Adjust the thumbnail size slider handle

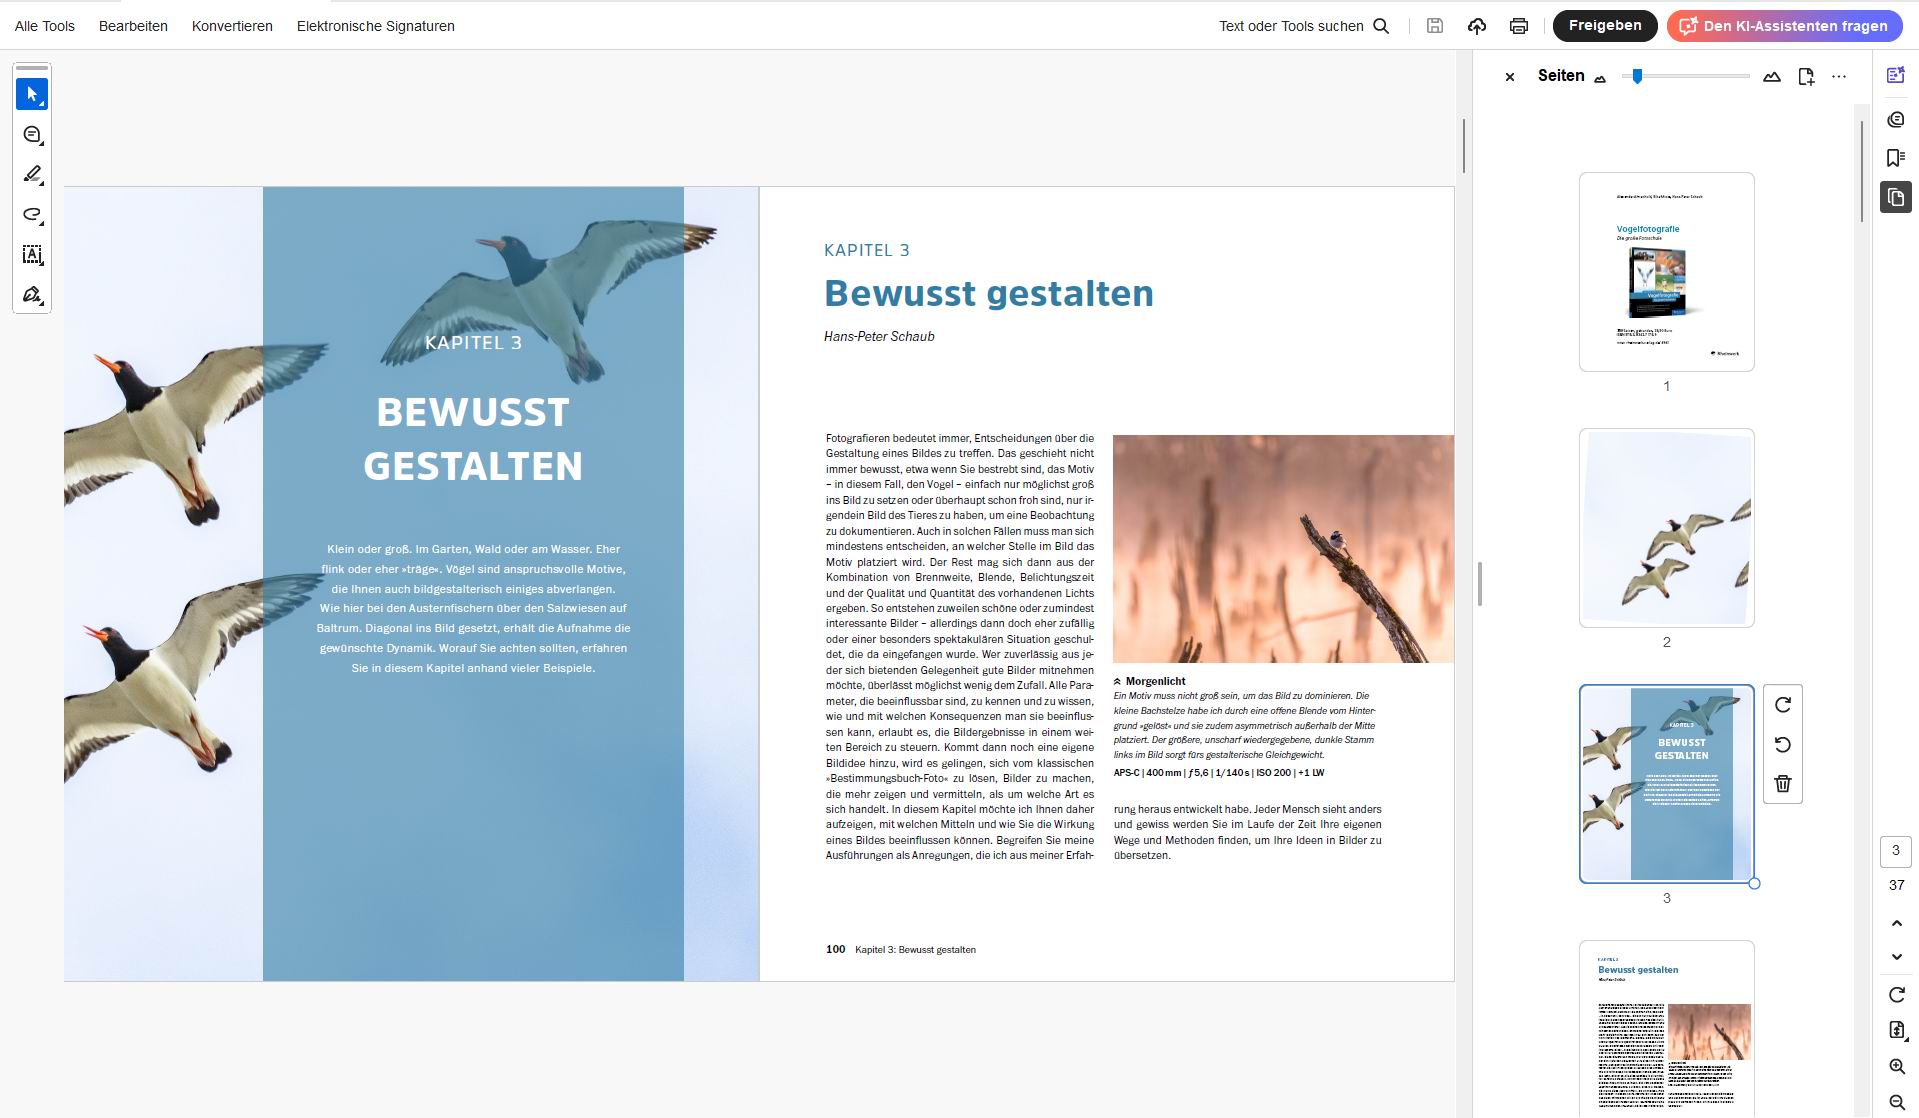[1637, 76]
